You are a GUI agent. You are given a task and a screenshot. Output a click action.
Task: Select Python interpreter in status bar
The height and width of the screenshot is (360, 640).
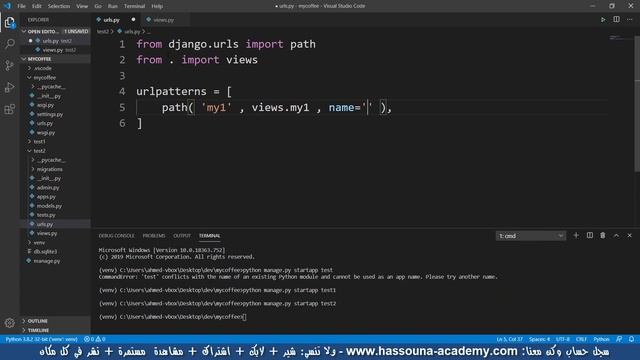click(41, 339)
